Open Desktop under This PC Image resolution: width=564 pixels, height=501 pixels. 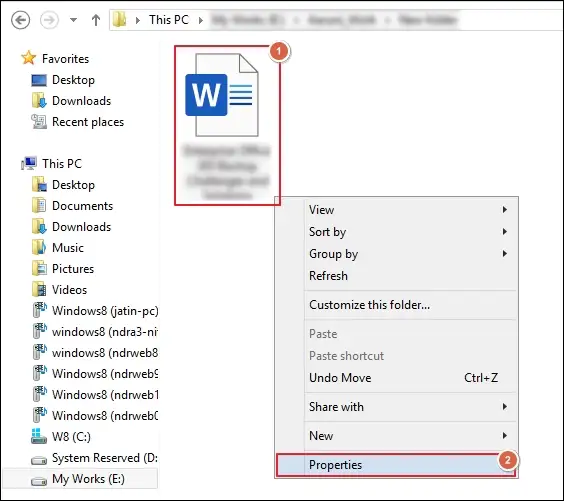pyautogui.click(x=73, y=185)
